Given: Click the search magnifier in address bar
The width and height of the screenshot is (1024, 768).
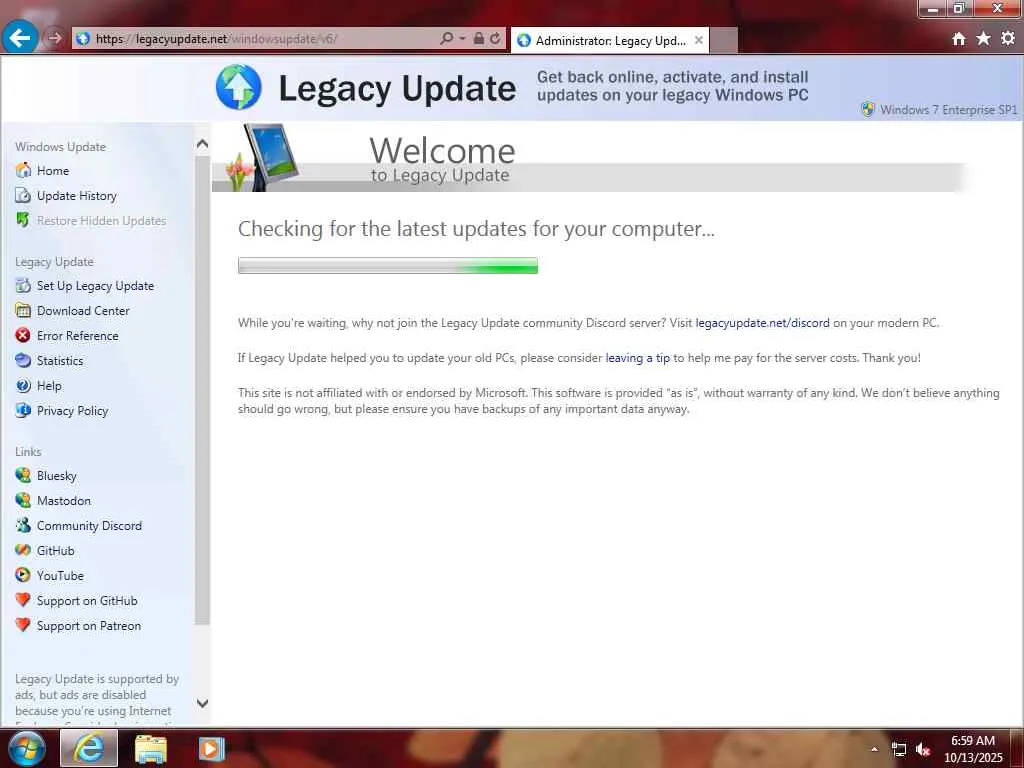Looking at the screenshot, I should click(x=447, y=39).
